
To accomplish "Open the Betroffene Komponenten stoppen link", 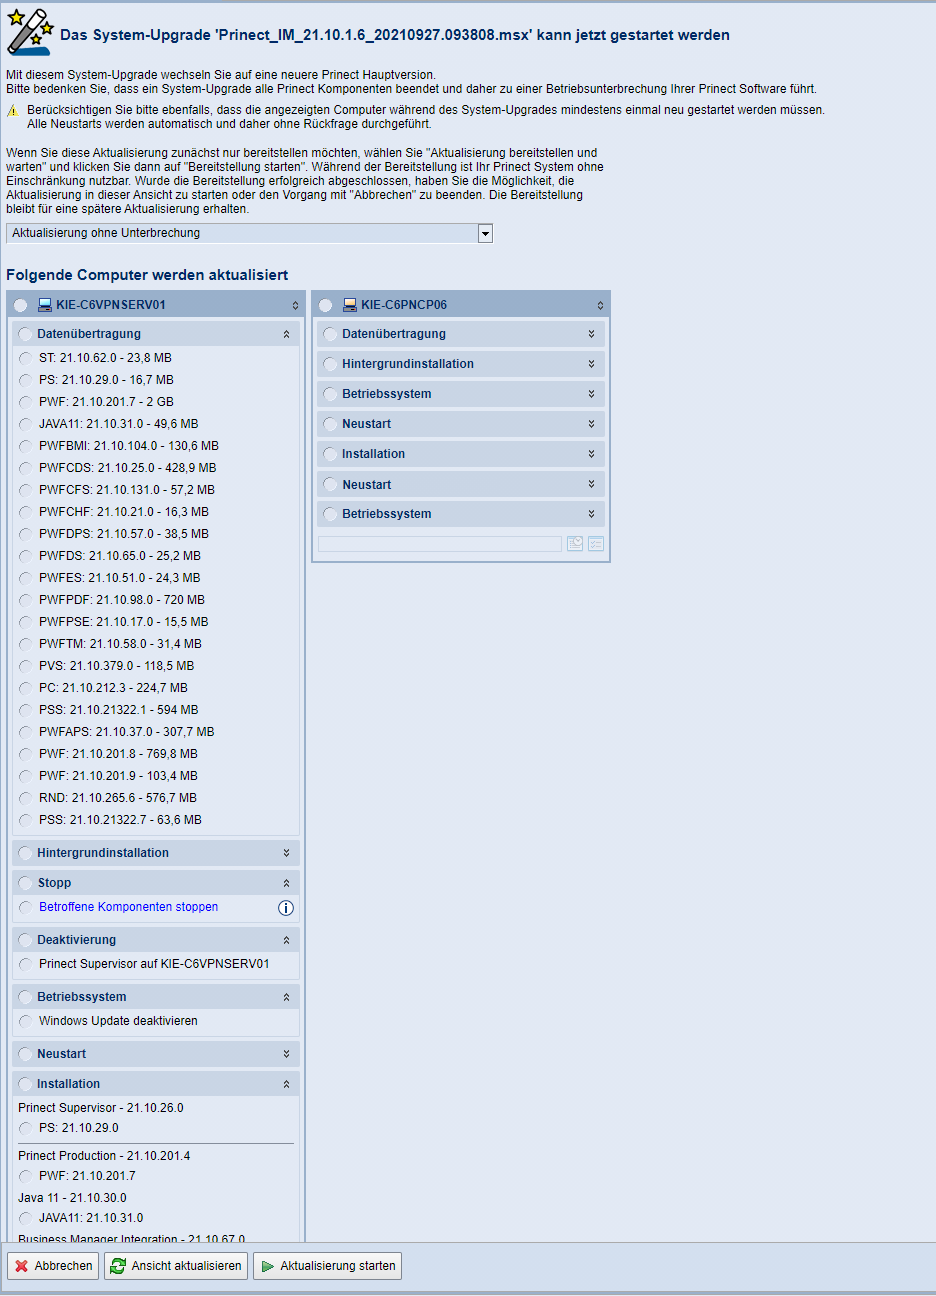I will click(128, 907).
